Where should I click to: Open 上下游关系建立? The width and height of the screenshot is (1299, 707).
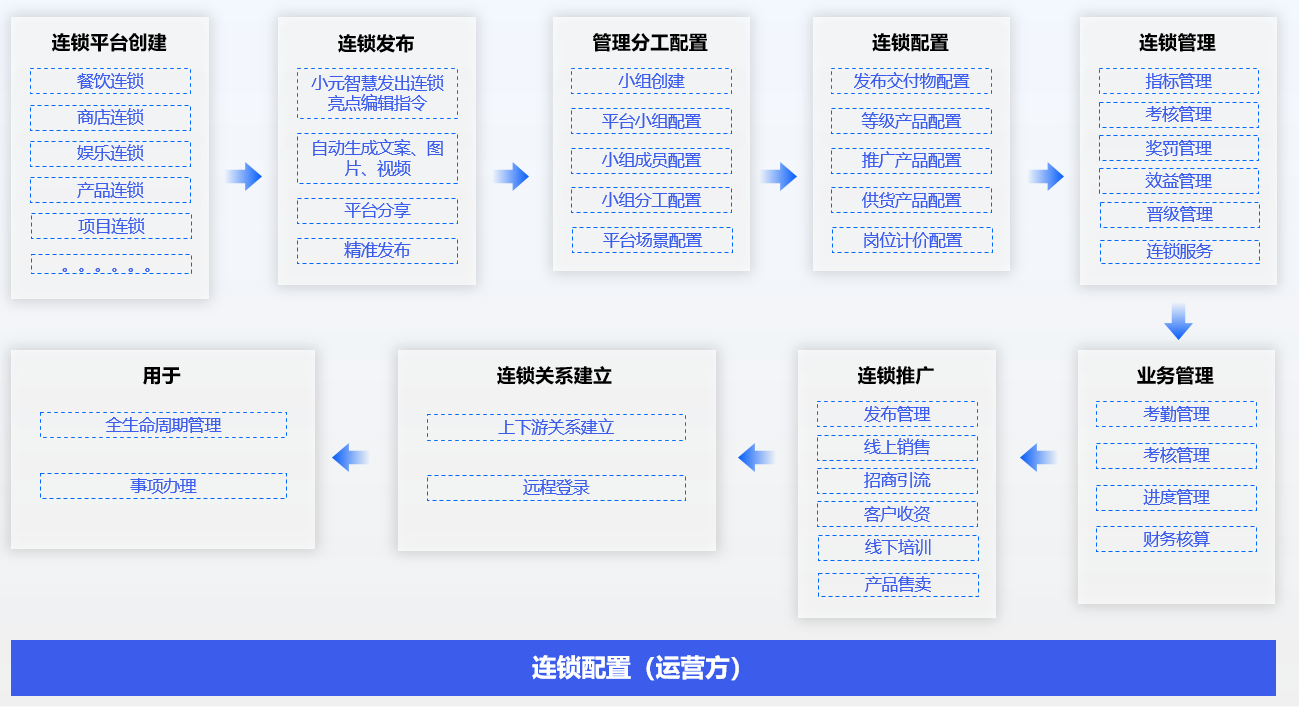pyautogui.click(x=556, y=427)
